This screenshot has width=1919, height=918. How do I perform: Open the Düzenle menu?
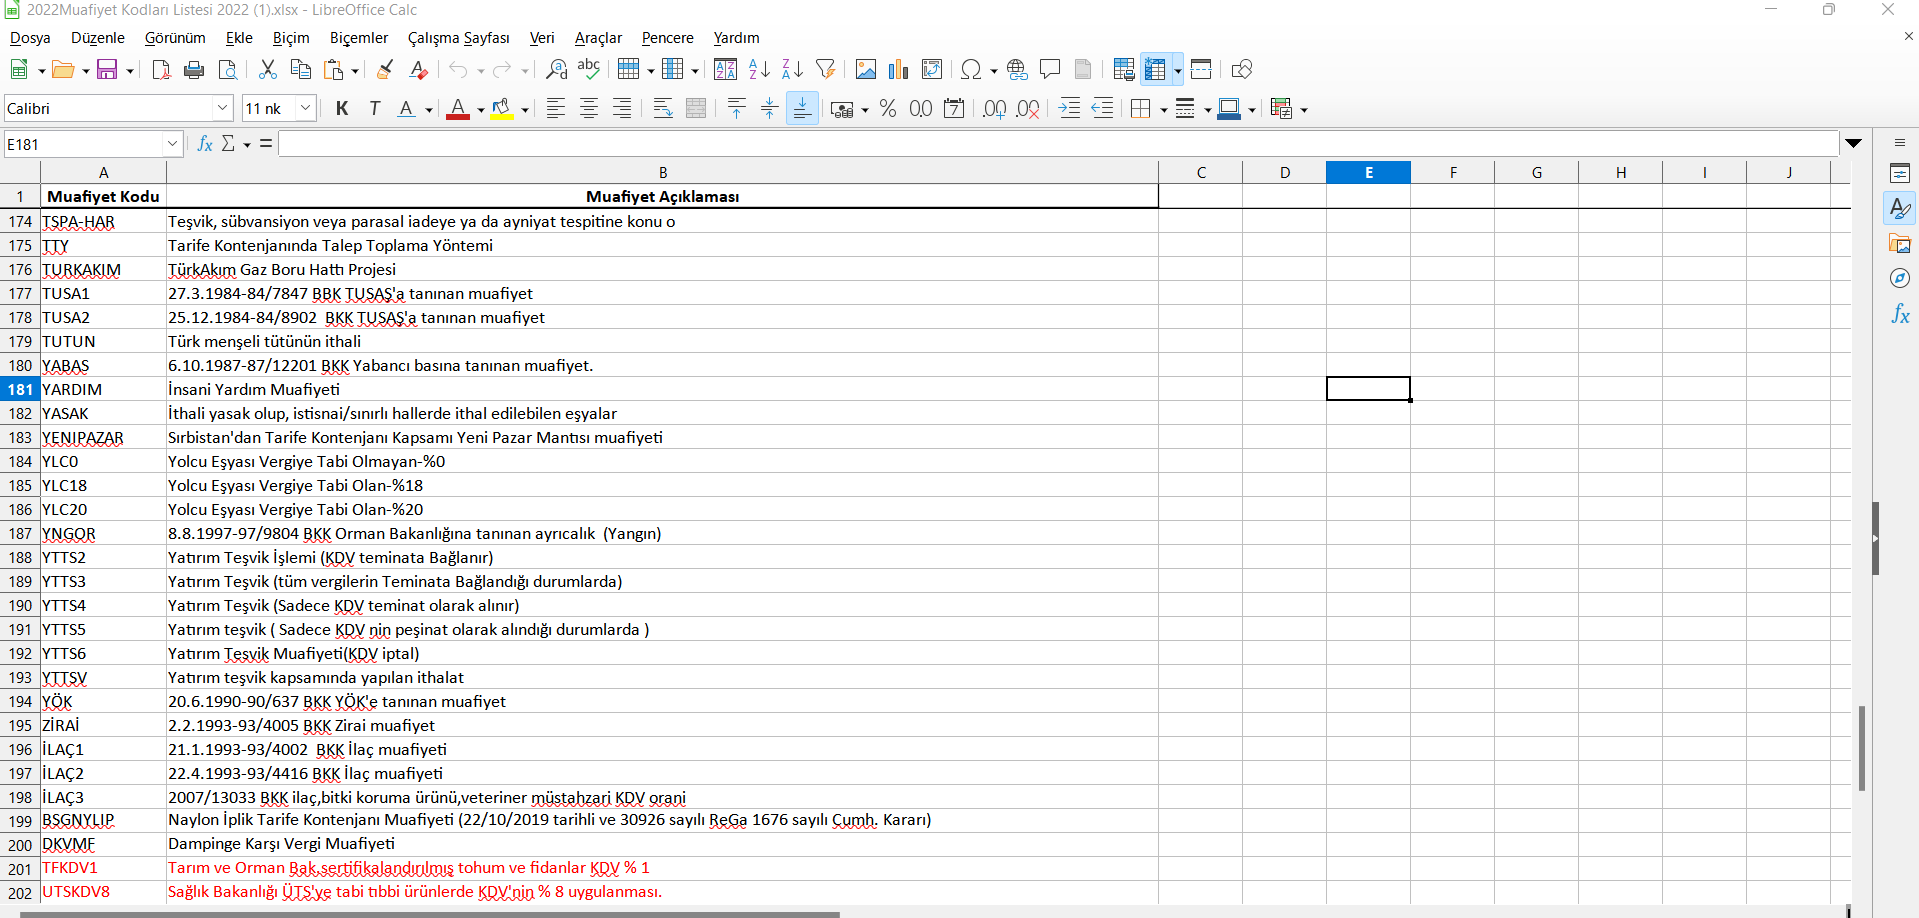(98, 38)
